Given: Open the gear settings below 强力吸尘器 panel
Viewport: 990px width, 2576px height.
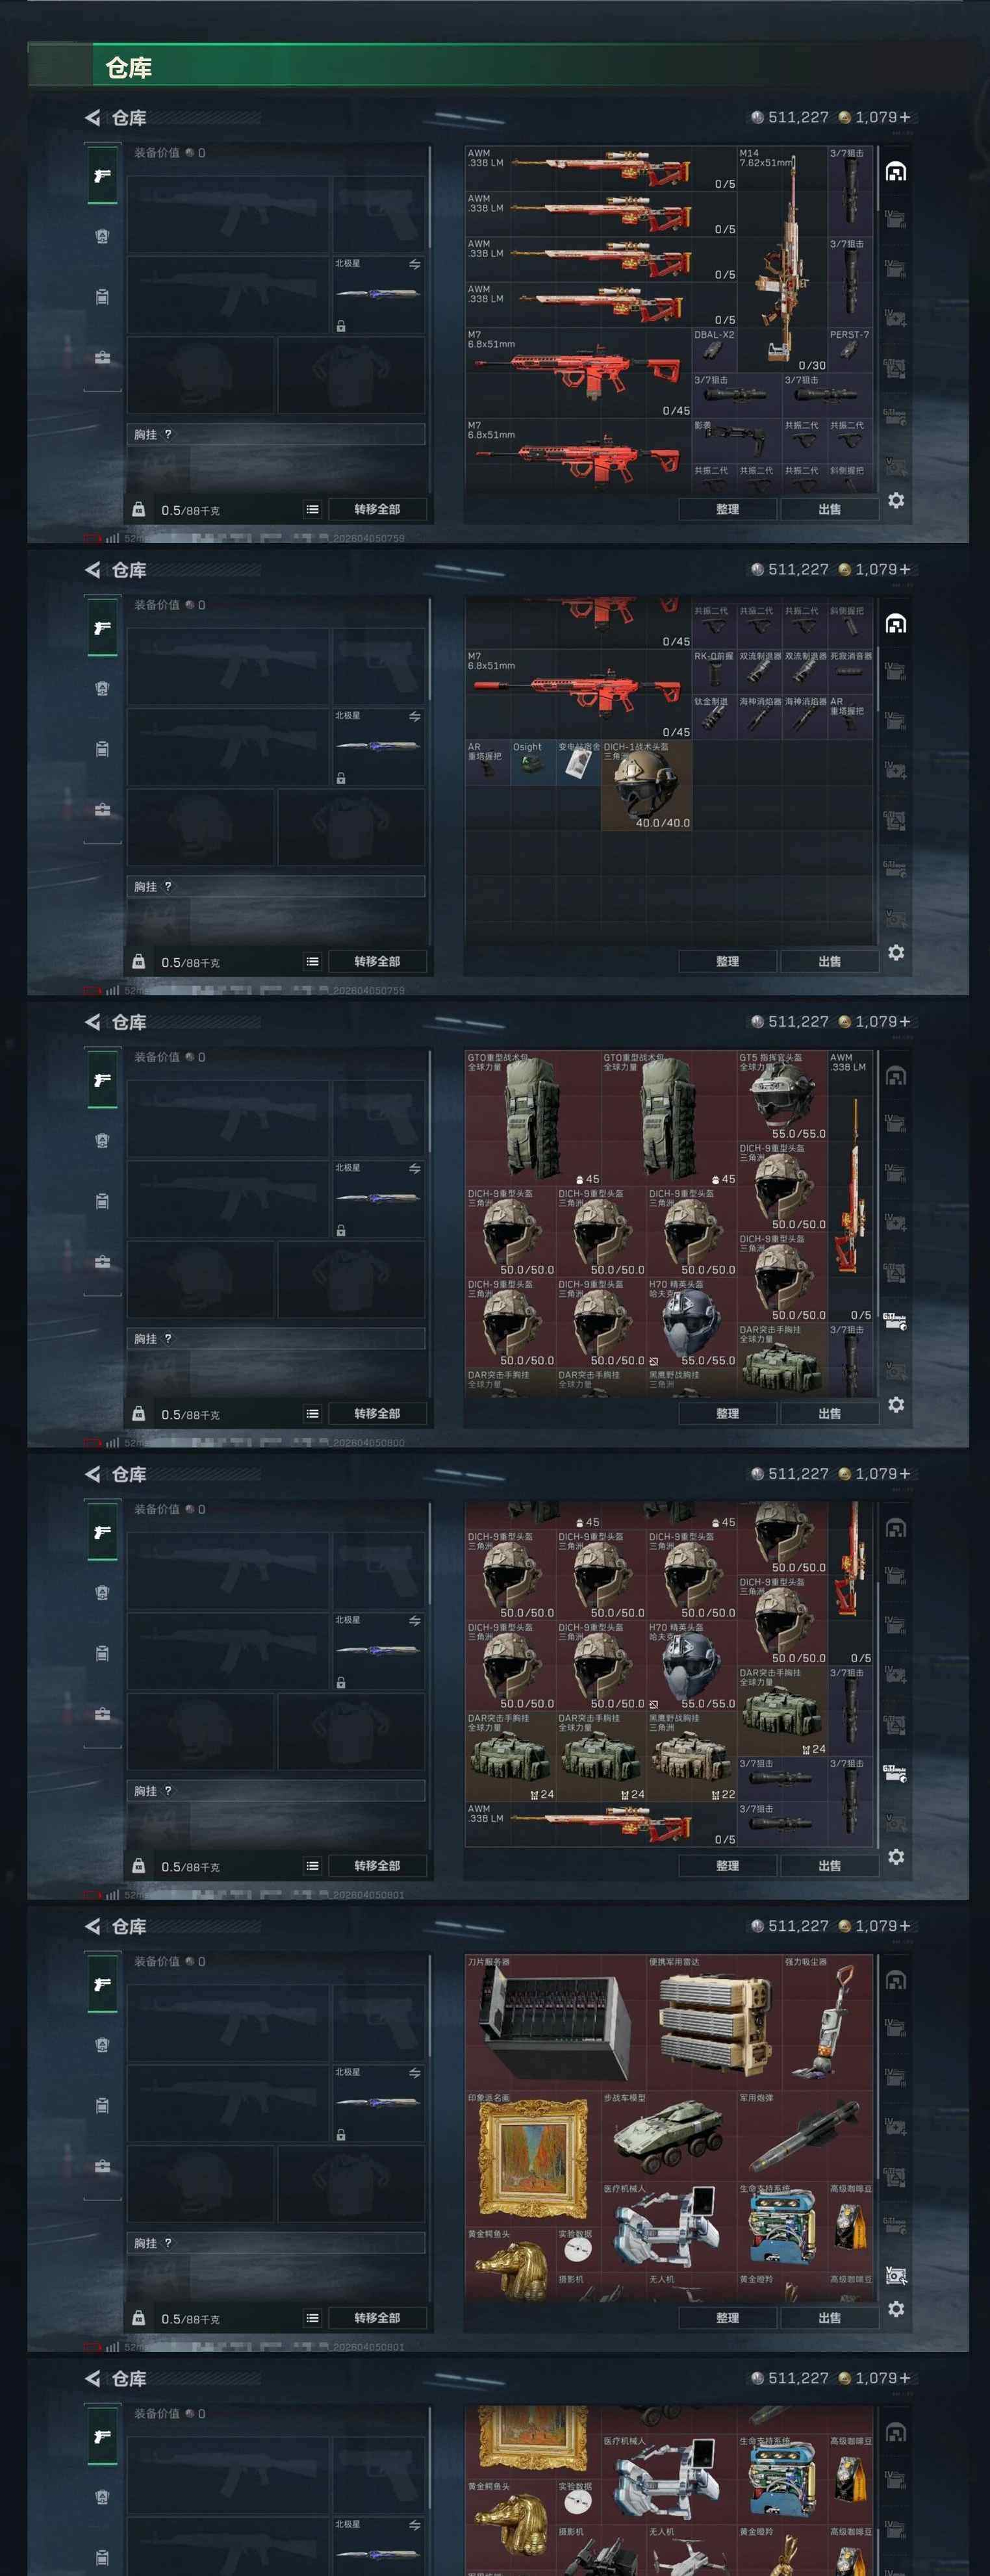Looking at the screenshot, I should [896, 2309].
